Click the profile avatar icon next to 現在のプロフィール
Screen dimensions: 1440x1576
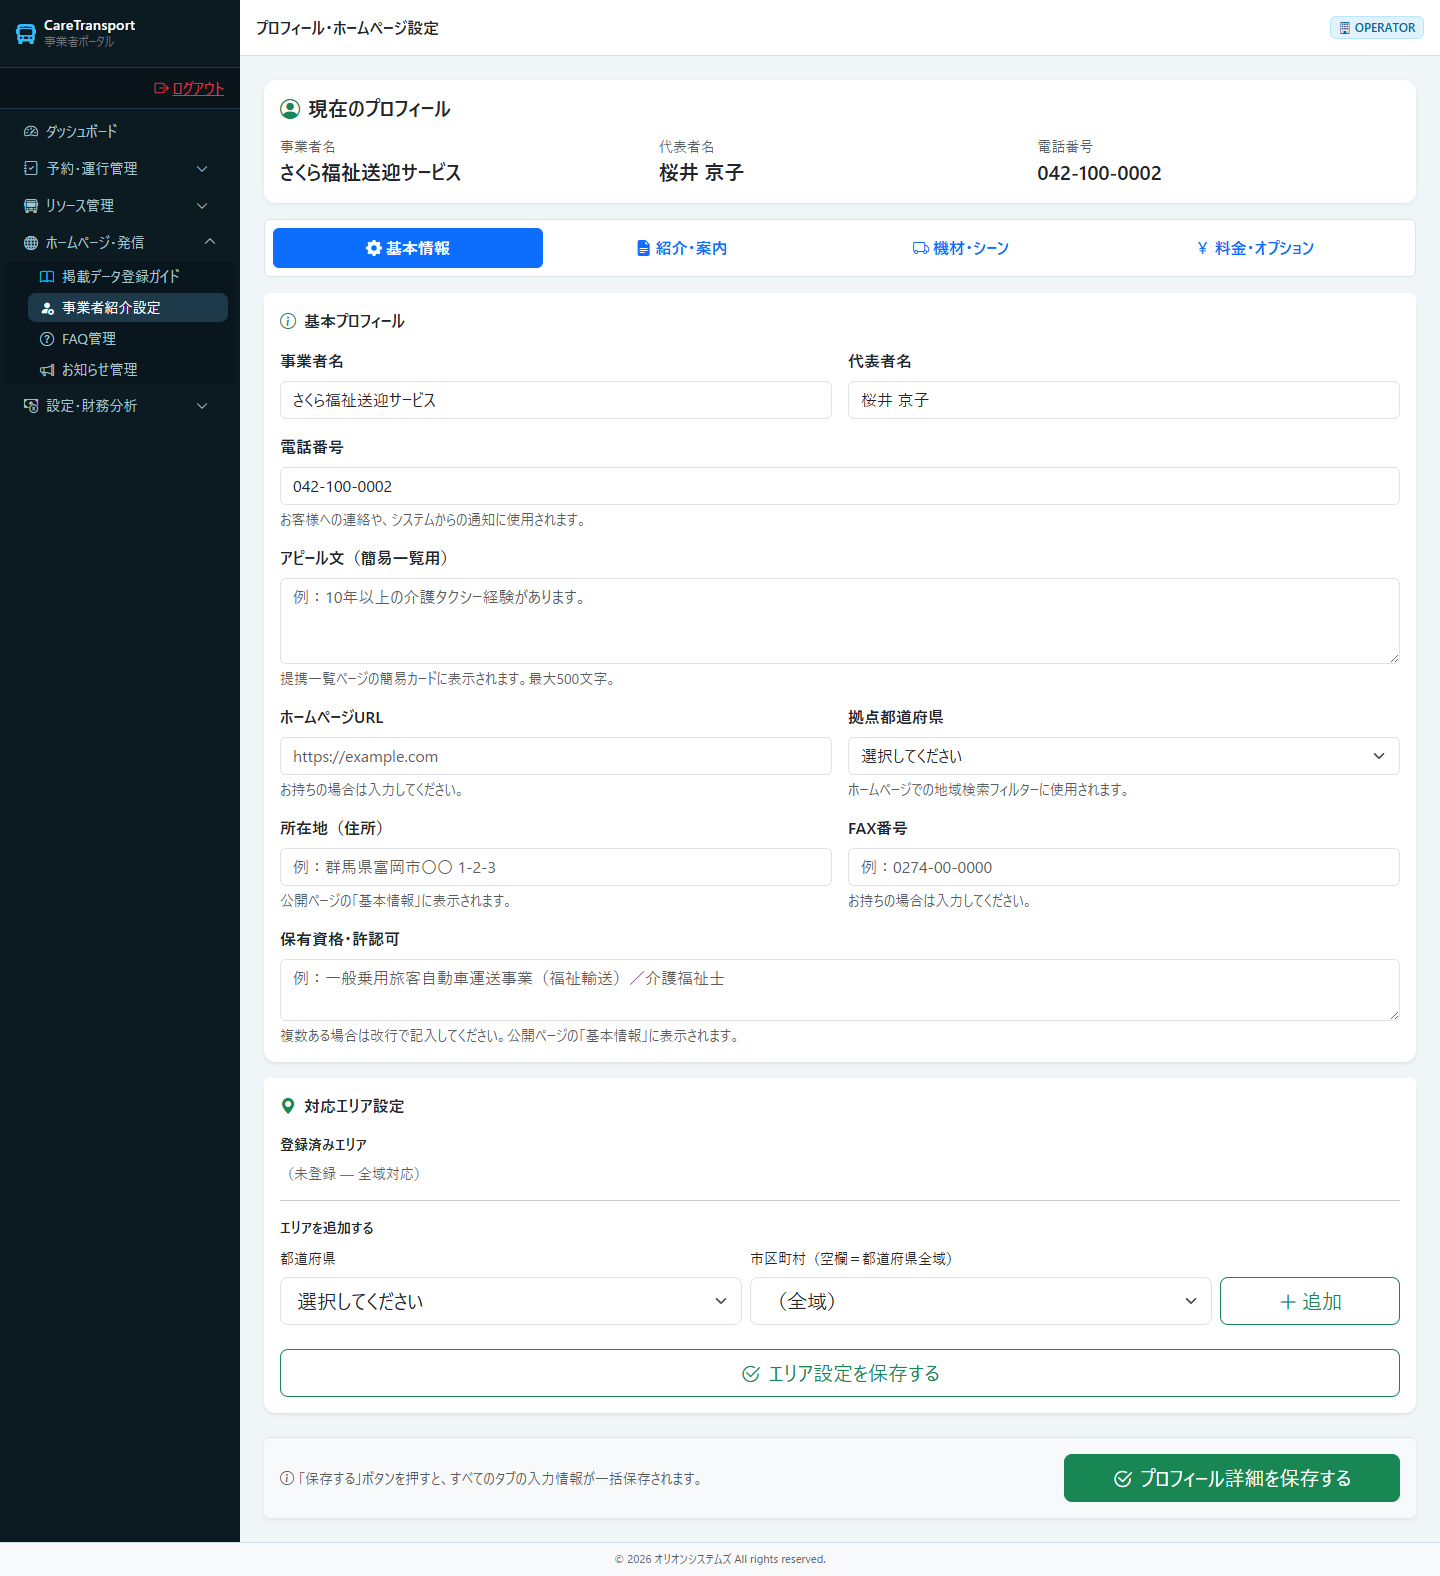pyautogui.click(x=290, y=109)
